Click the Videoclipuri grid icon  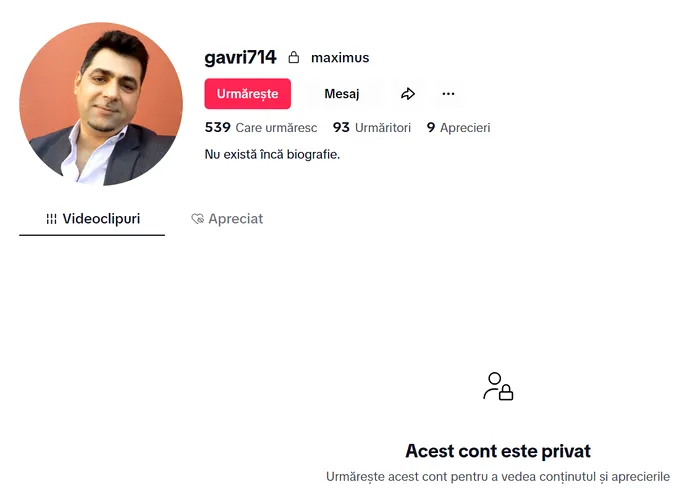[51, 219]
